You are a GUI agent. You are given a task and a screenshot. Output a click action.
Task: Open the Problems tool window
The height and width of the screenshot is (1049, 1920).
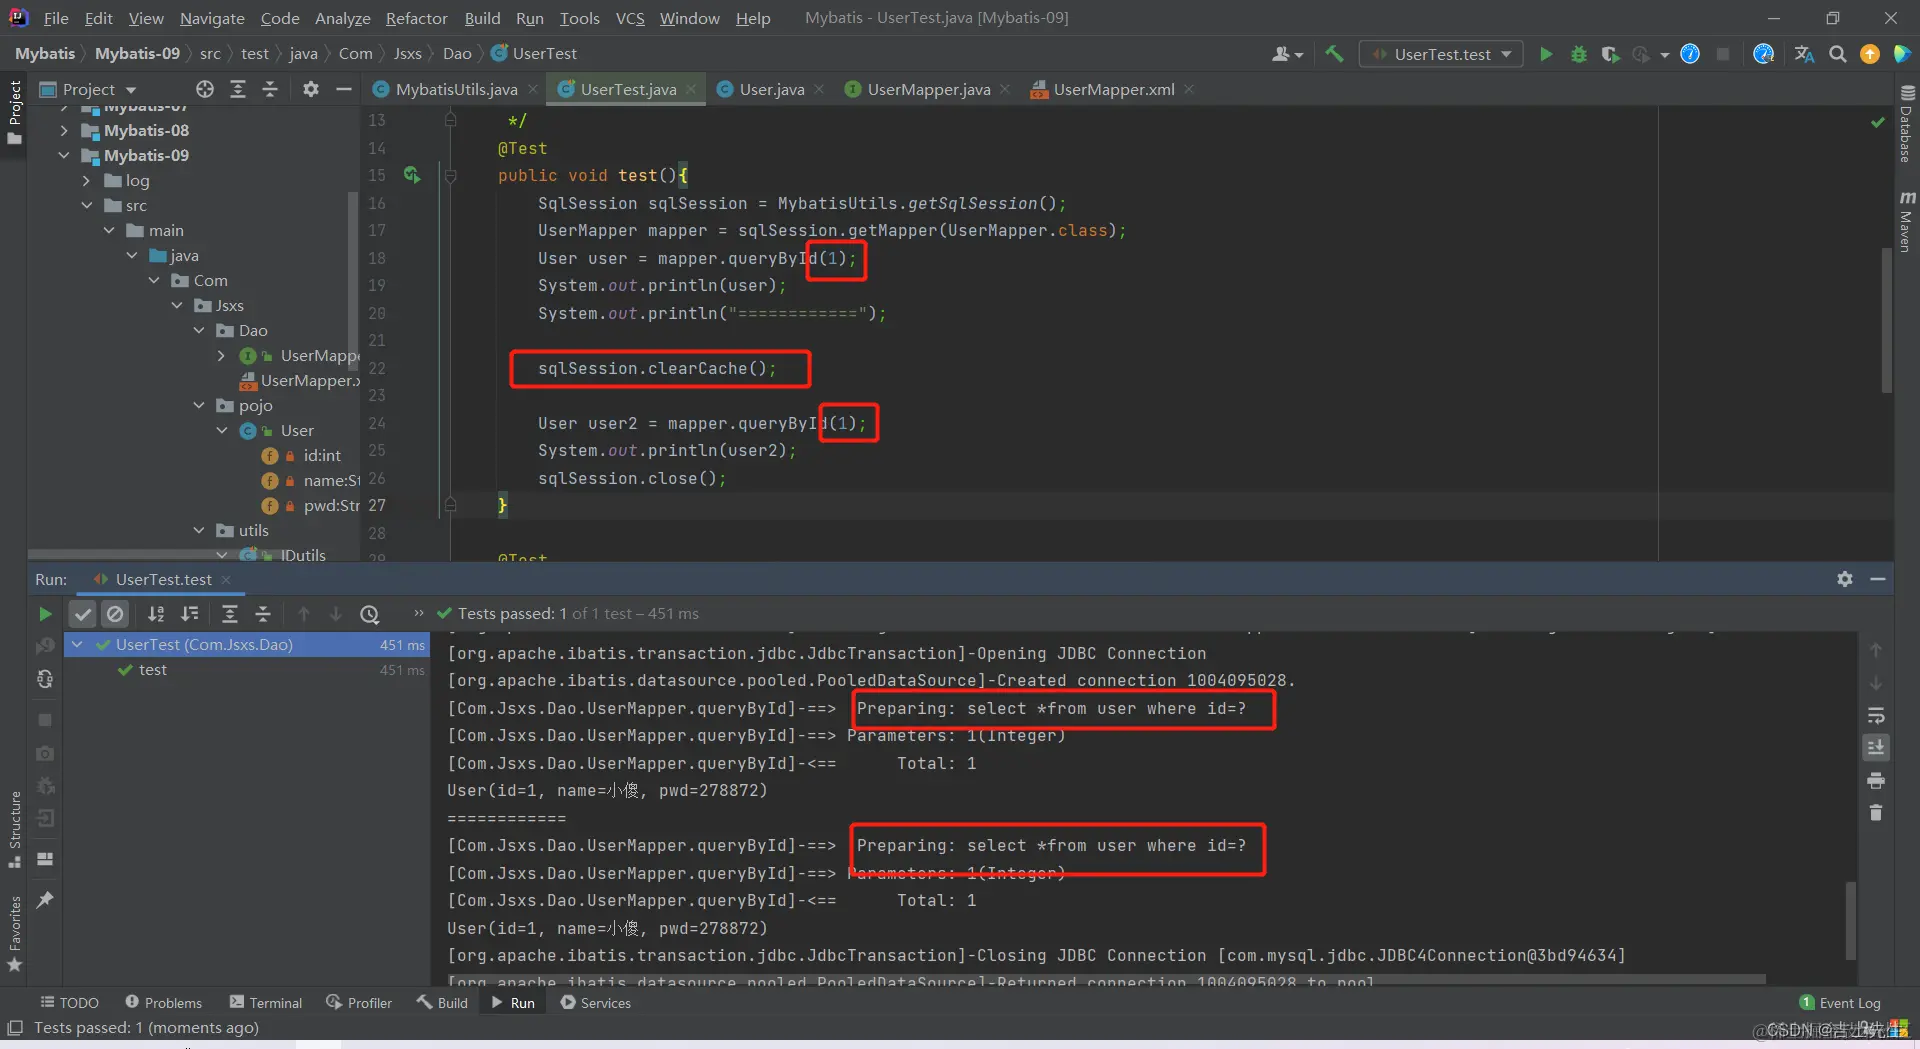coord(164,1003)
